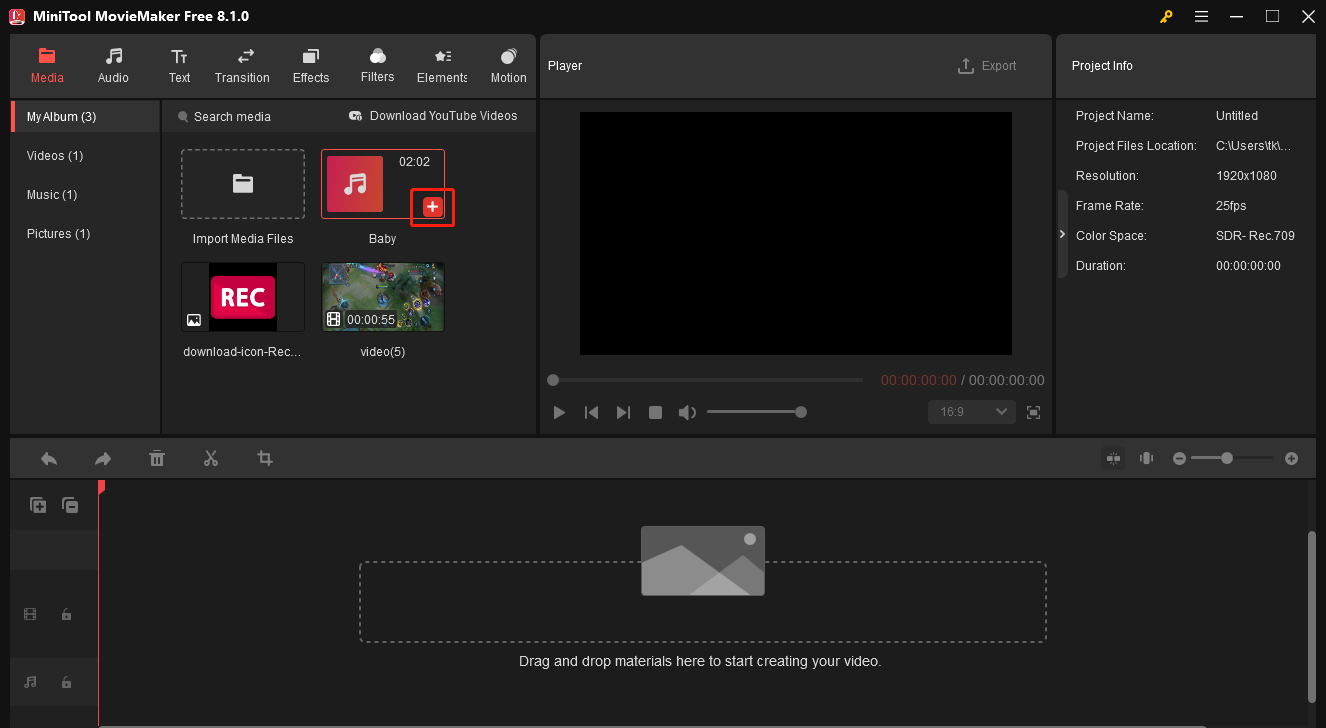Screen dimensions: 1326x728
Task: Click the Project Name value Untitled
Action: [x=1237, y=116]
